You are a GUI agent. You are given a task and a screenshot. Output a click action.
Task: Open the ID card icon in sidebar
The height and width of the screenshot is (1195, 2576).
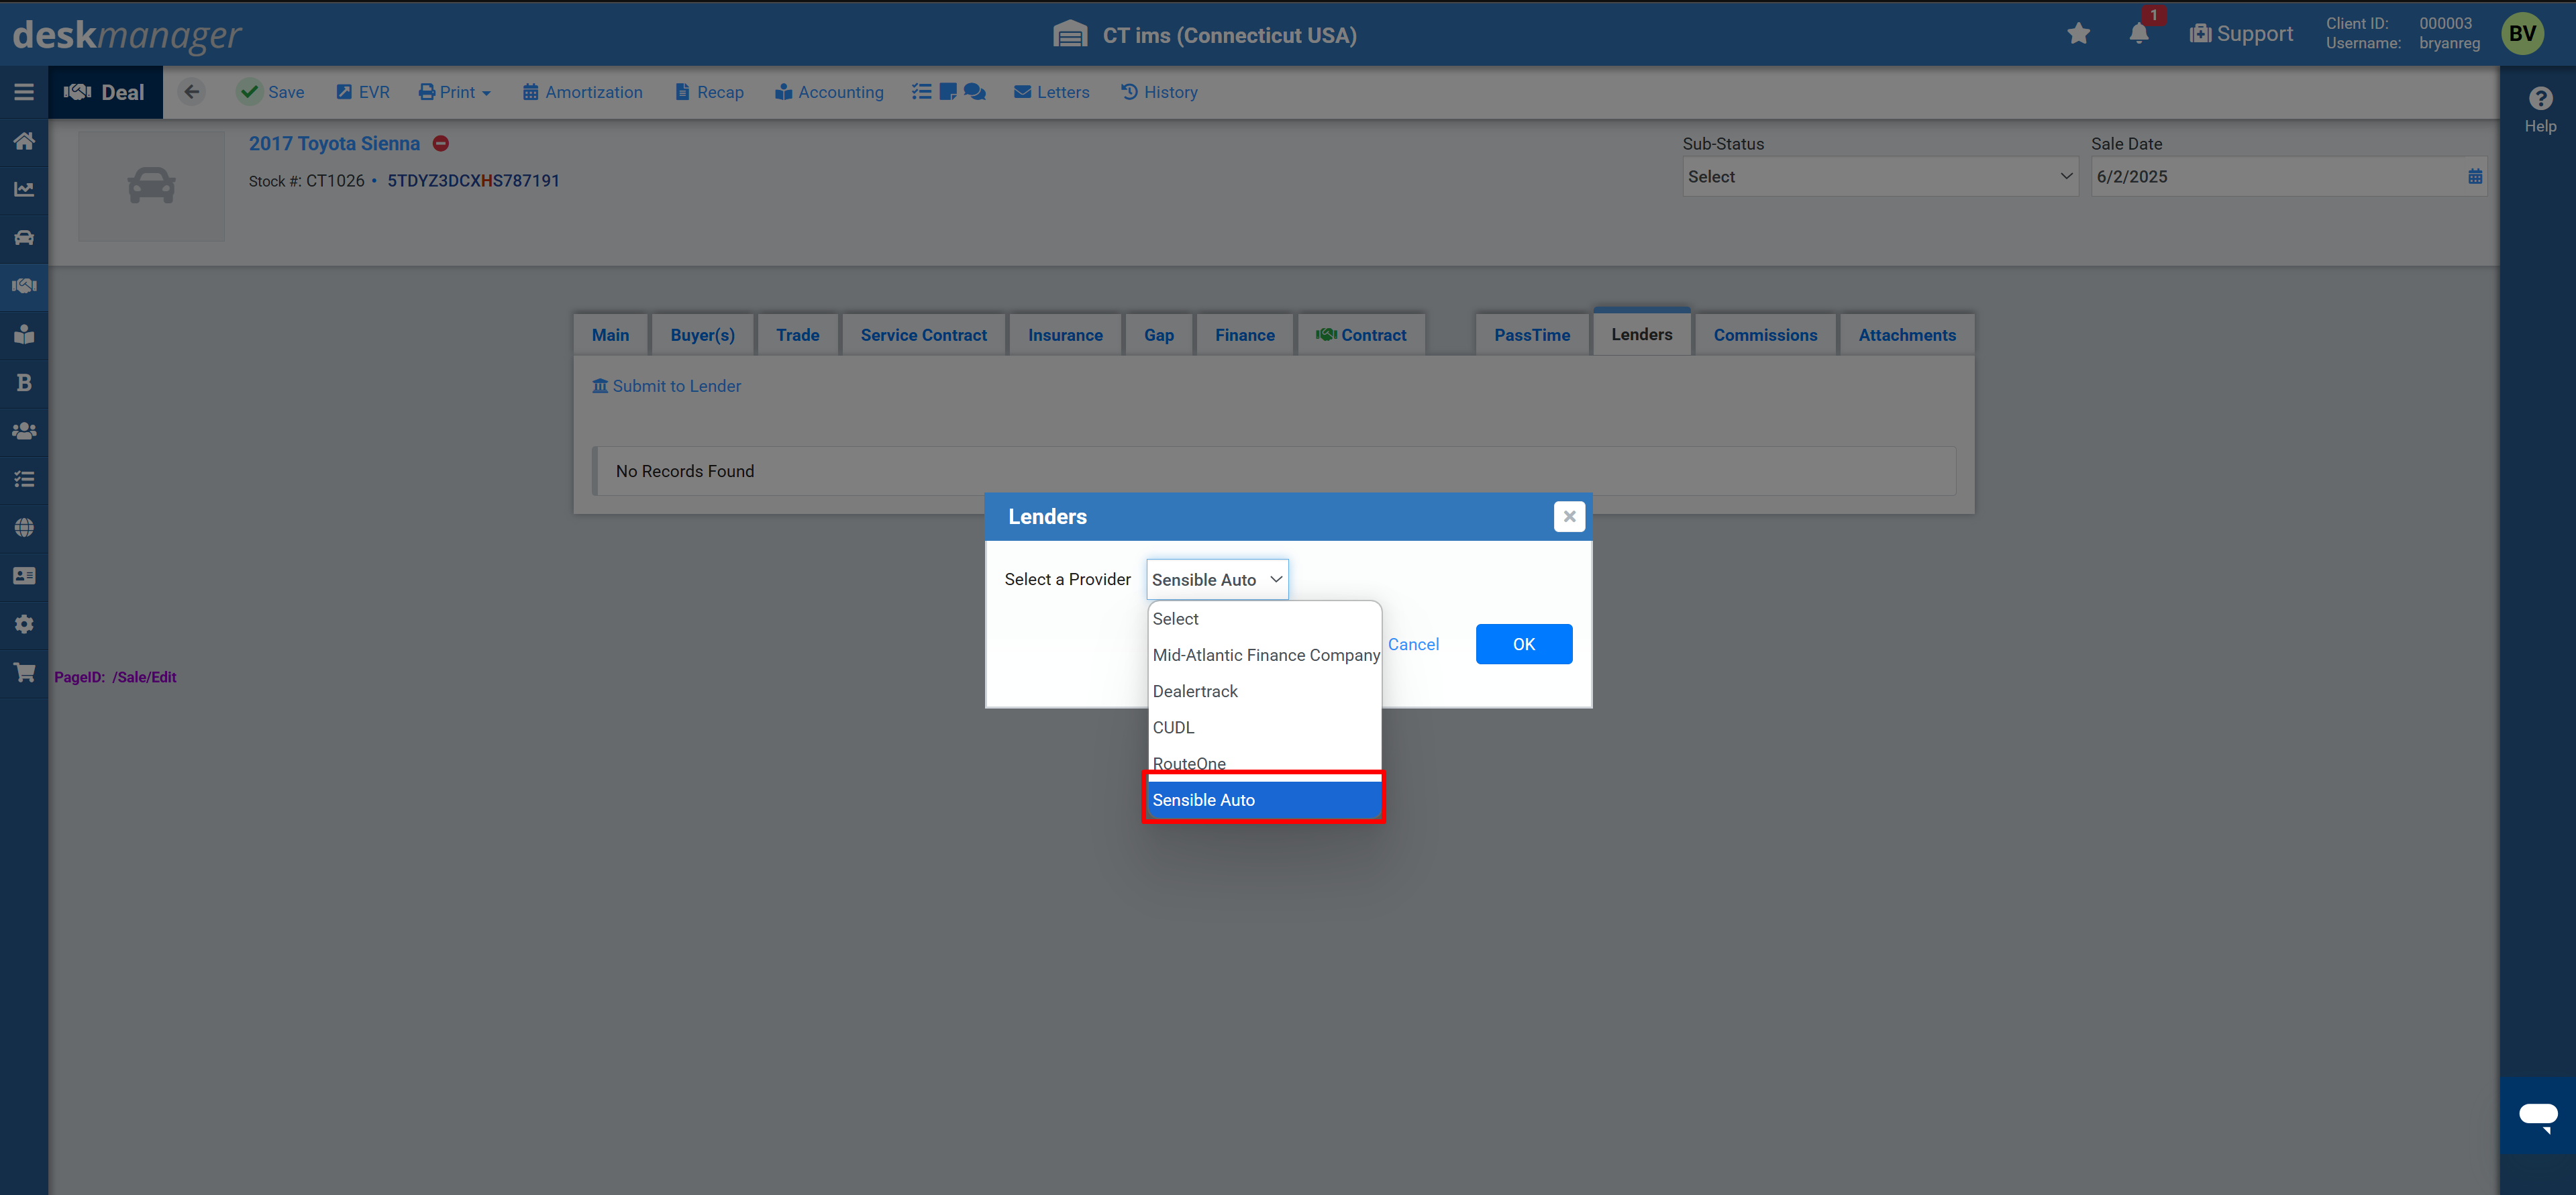tap(24, 576)
